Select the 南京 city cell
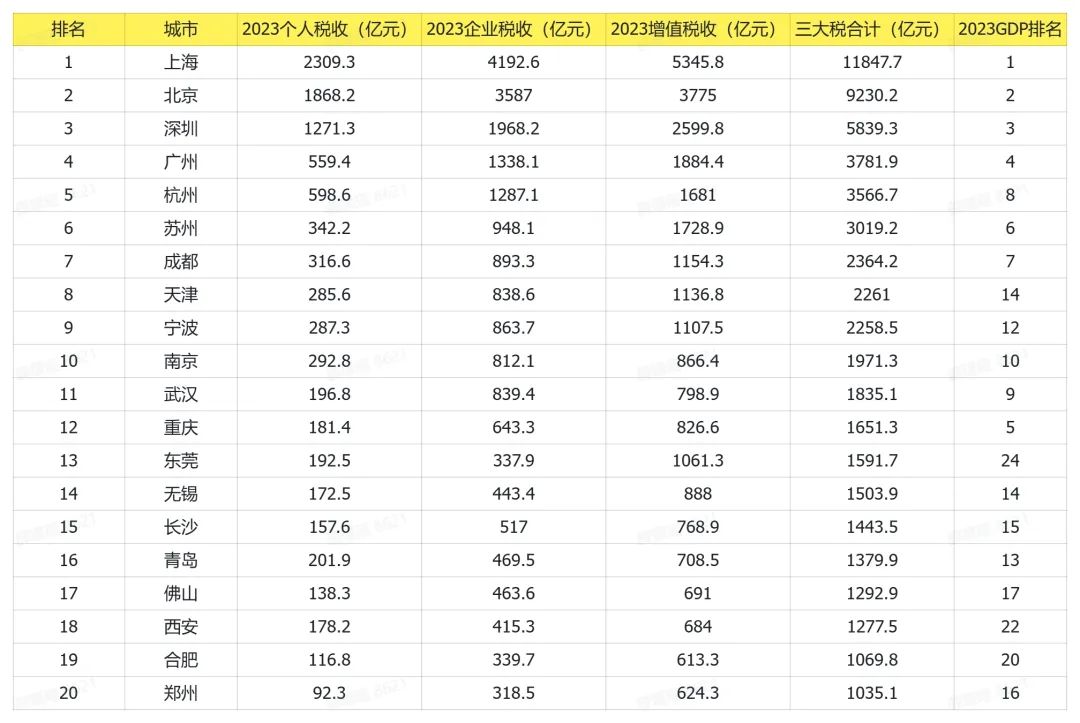The height and width of the screenshot is (723, 1080). tap(180, 361)
